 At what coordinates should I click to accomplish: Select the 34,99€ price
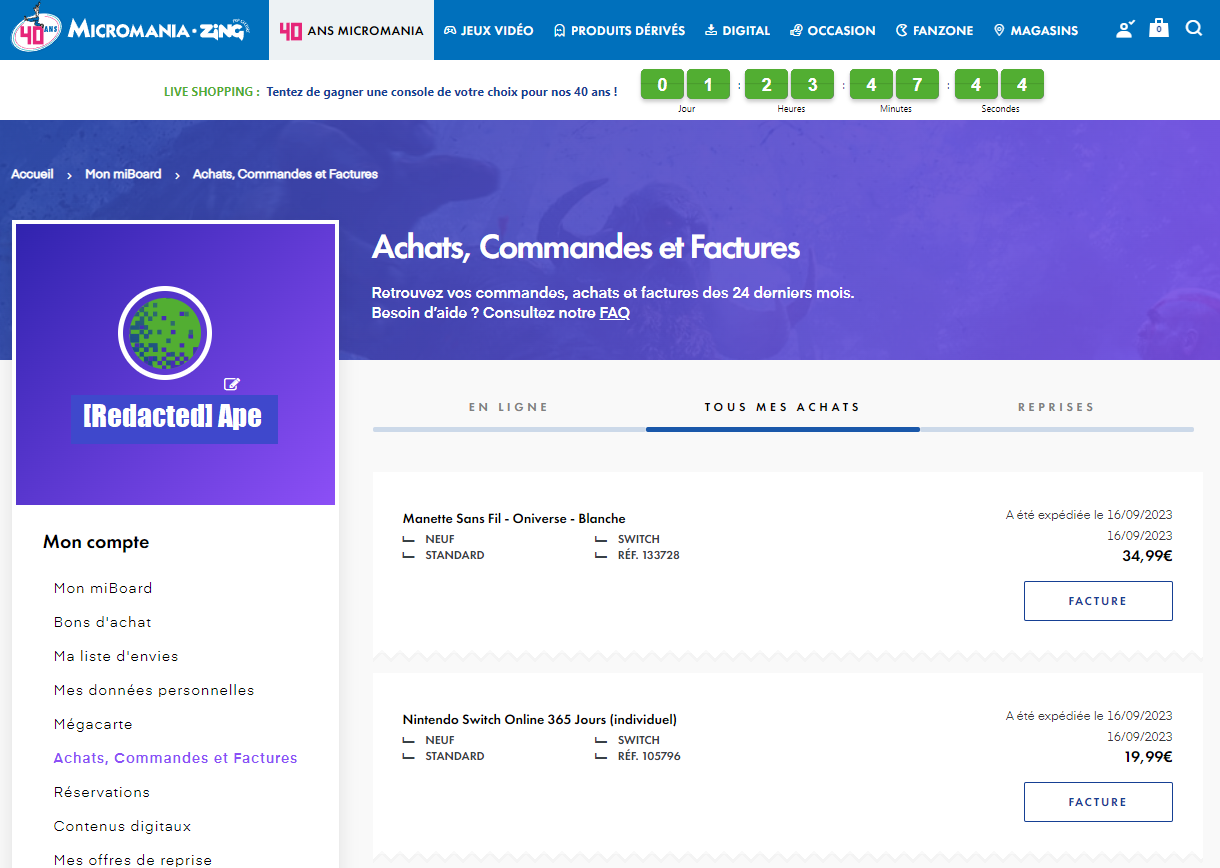click(1147, 556)
